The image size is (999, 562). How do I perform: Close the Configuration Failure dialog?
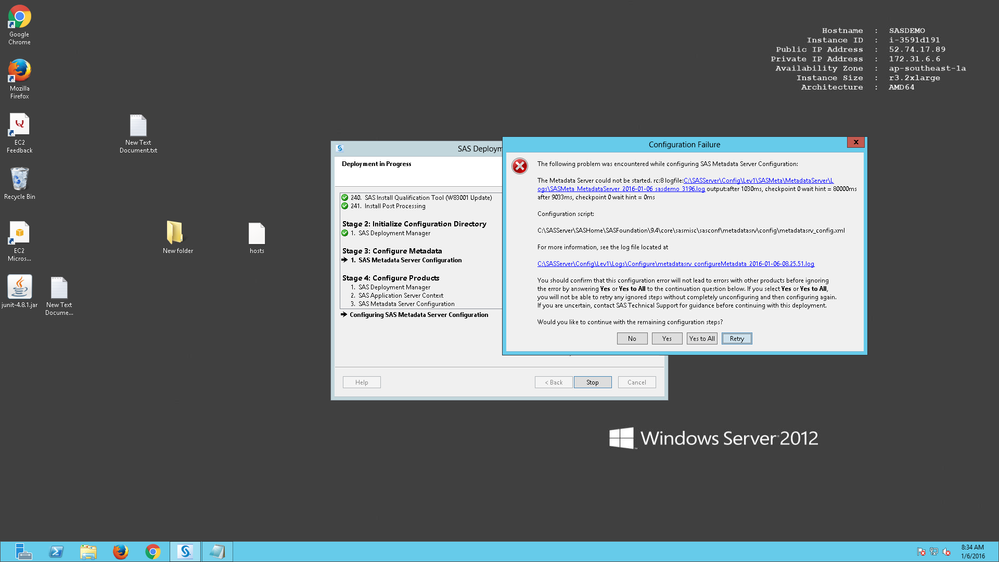point(856,143)
